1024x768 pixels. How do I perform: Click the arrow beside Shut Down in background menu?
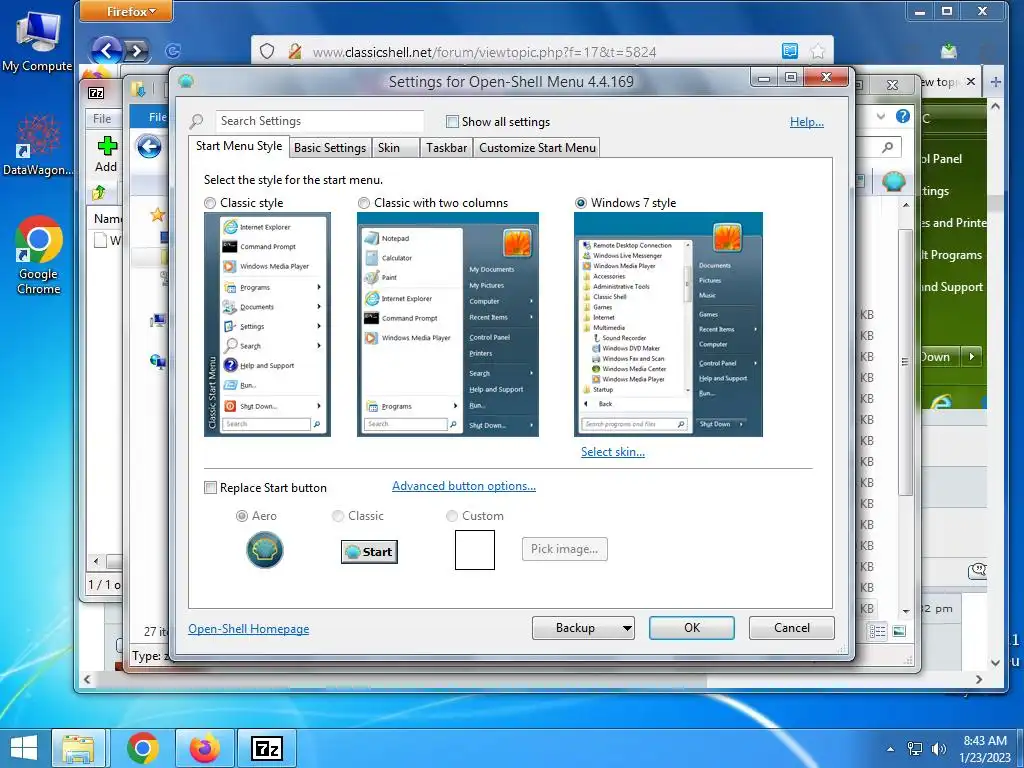(972, 357)
